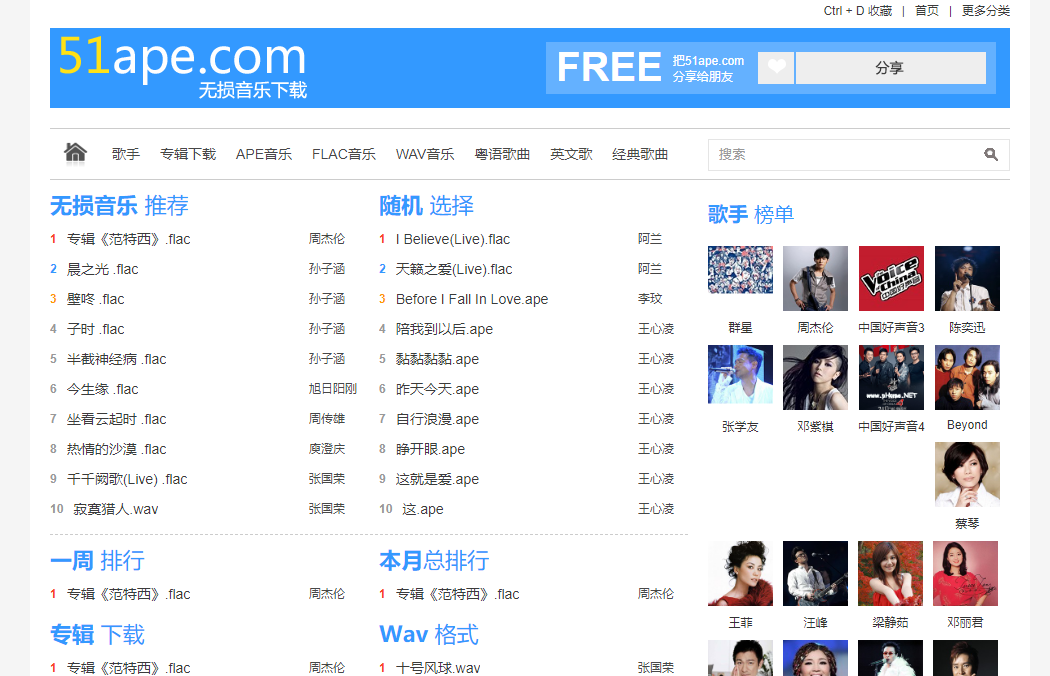Open the 蔡琴 artist photo
The width and height of the screenshot is (1050, 676).
pyautogui.click(x=967, y=474)
